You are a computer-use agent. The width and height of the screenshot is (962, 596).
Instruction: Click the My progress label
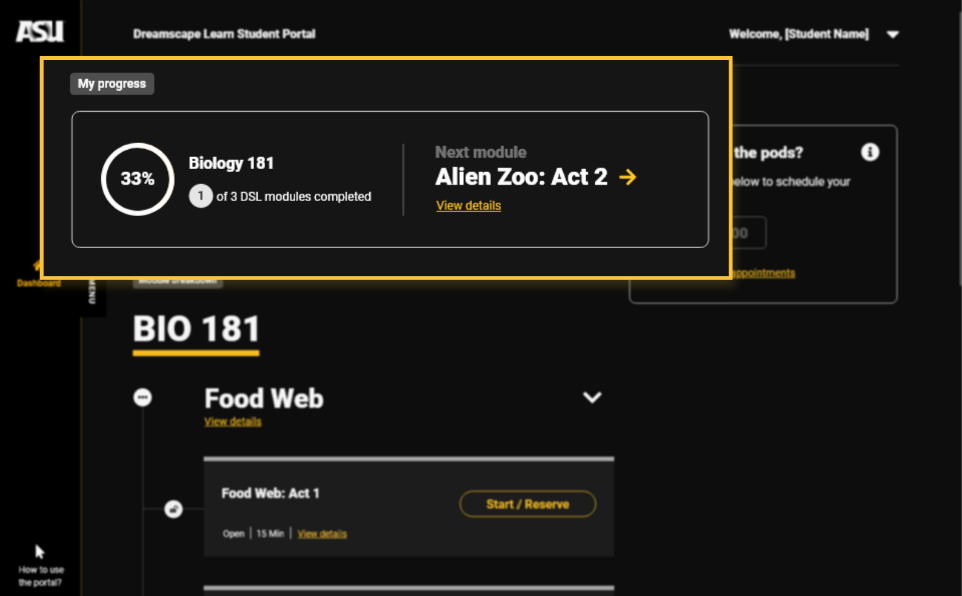[x=112, y=84]
